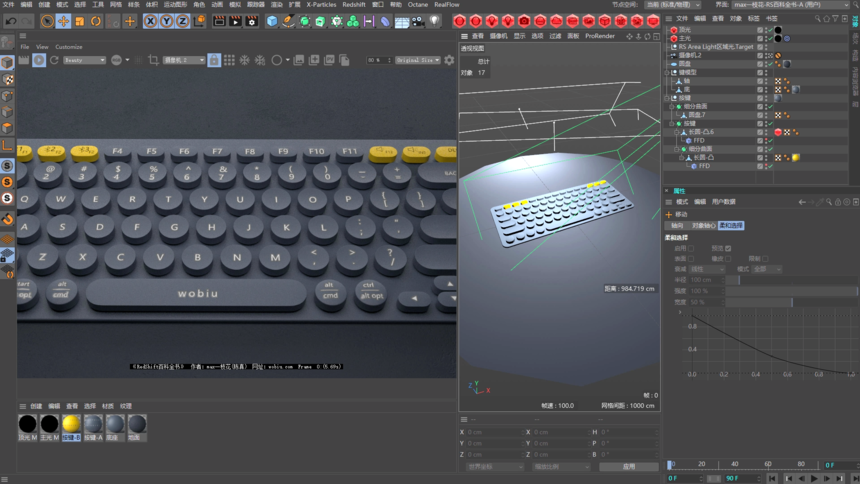
Task: Open the 模式 mode dropdown
Action: click(767, 269)
